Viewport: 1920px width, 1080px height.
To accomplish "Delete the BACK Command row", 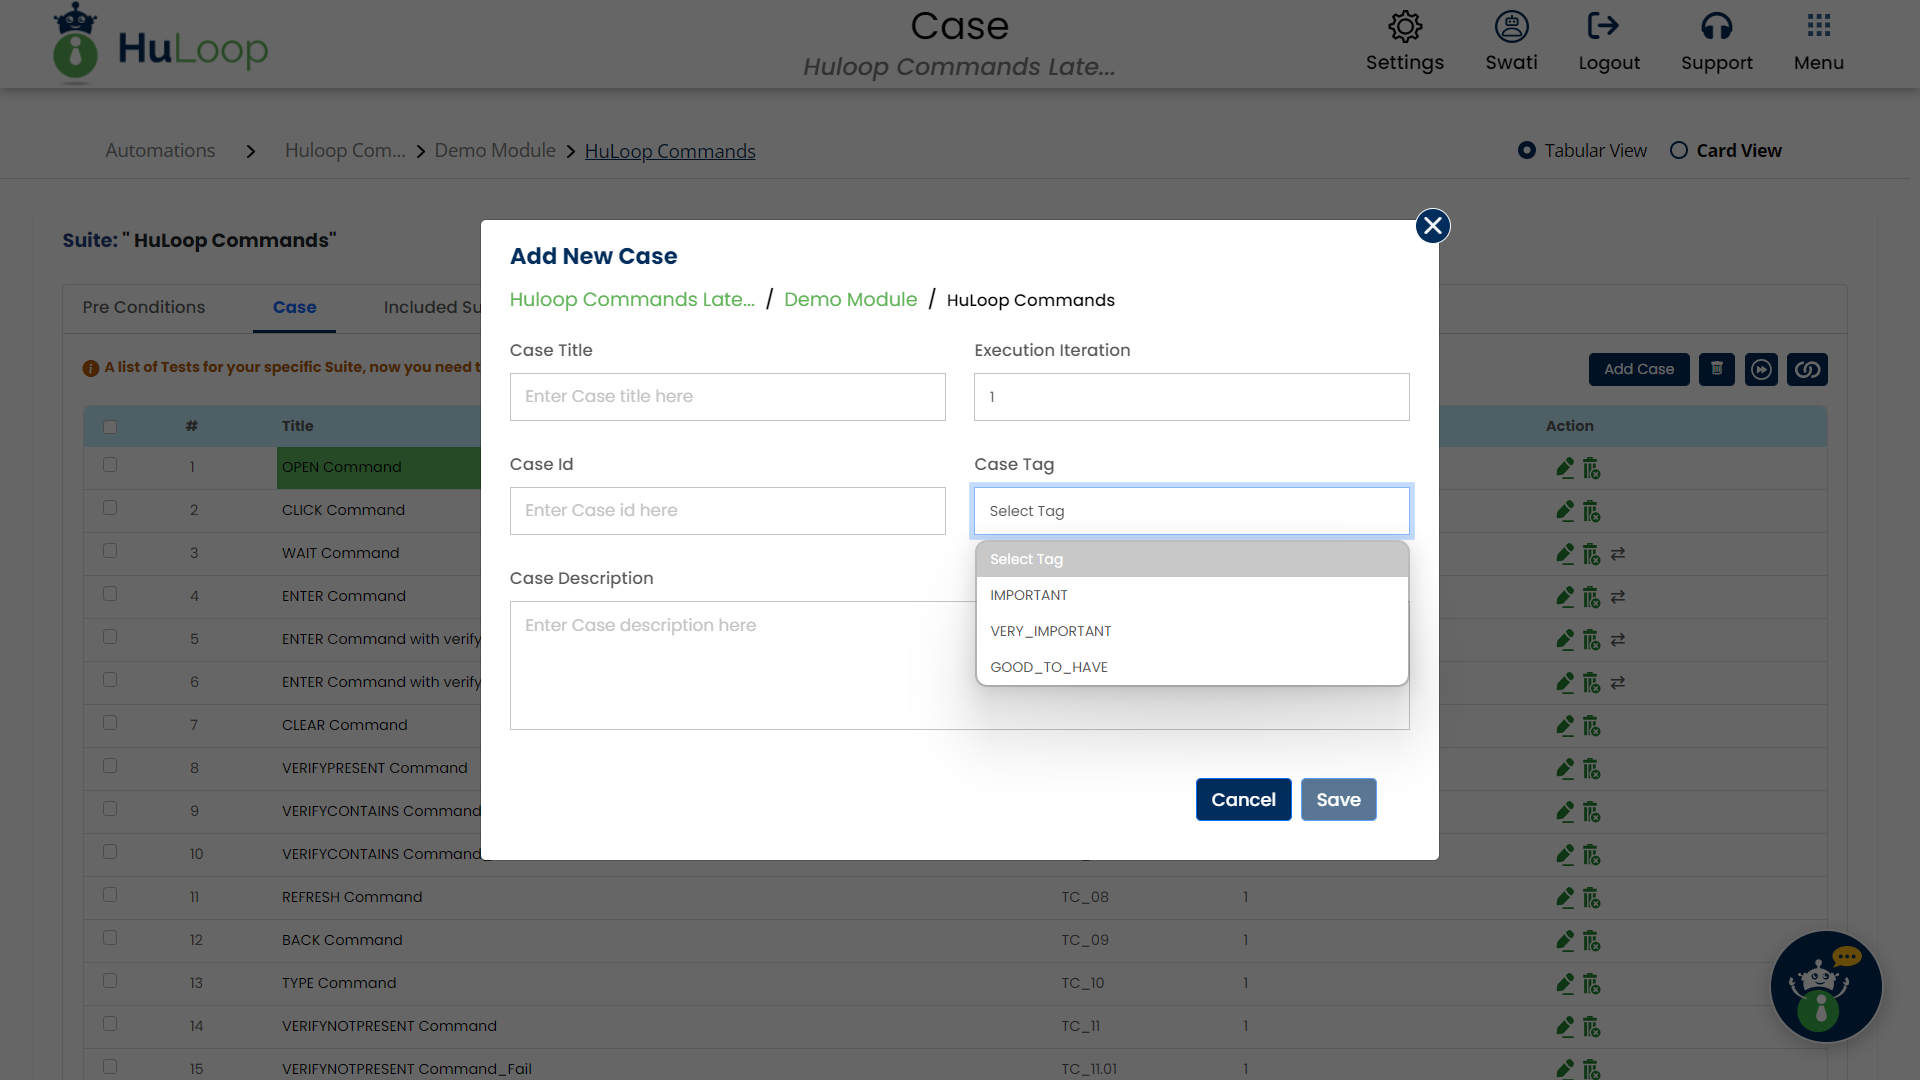I will (1592, 940).
